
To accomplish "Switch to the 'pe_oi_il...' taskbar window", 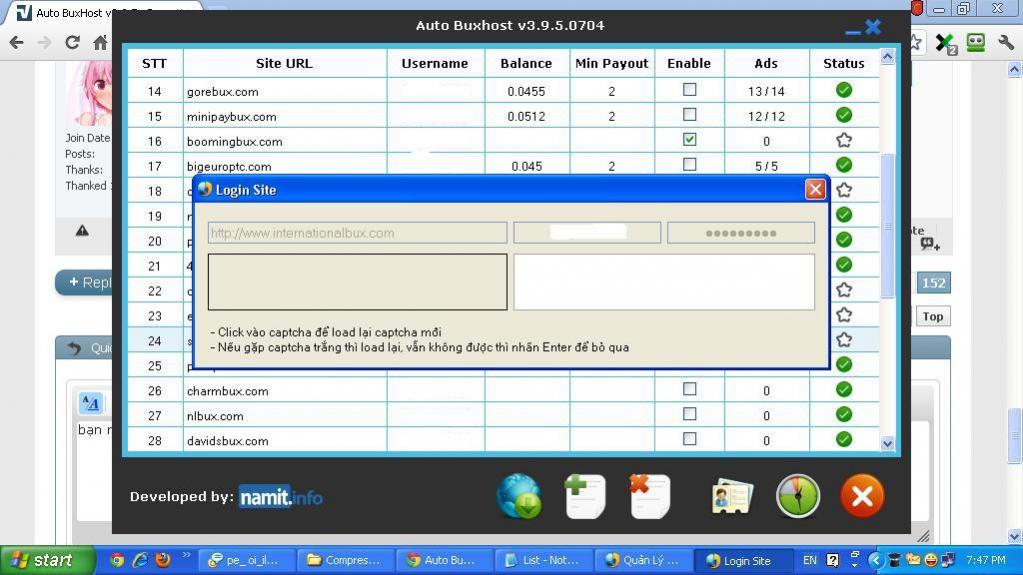I will [245, 560].
